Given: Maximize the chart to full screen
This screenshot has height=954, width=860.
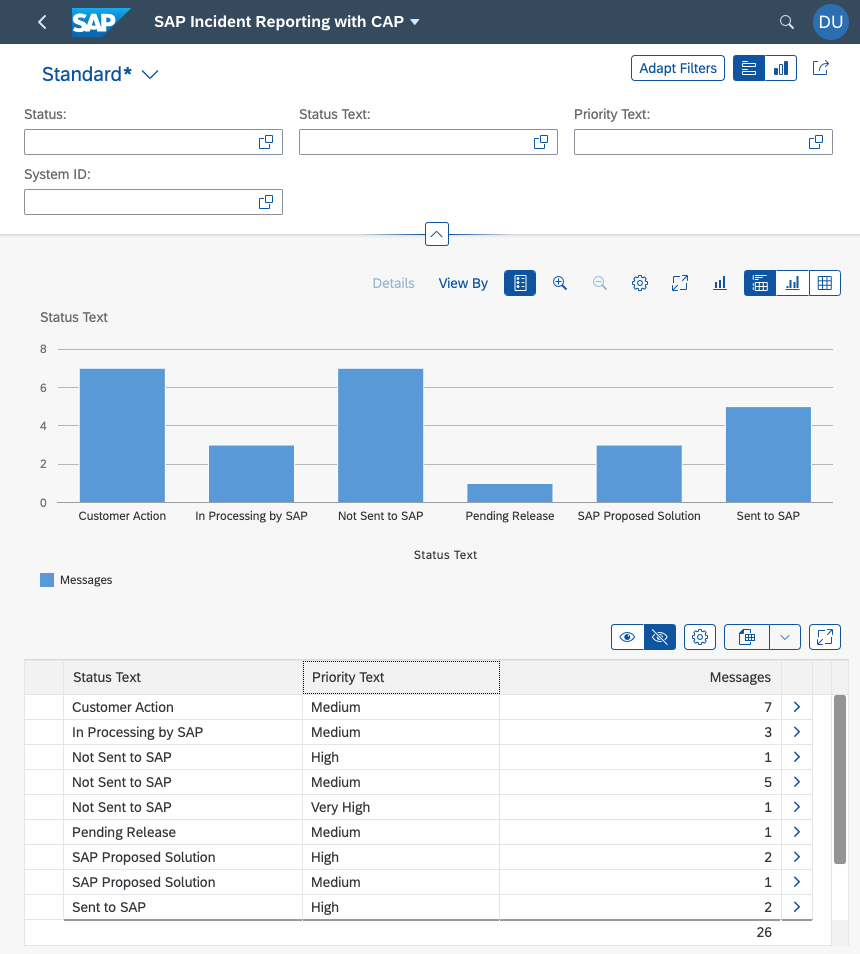Looking at the screenshot, I should coord(680,283).
